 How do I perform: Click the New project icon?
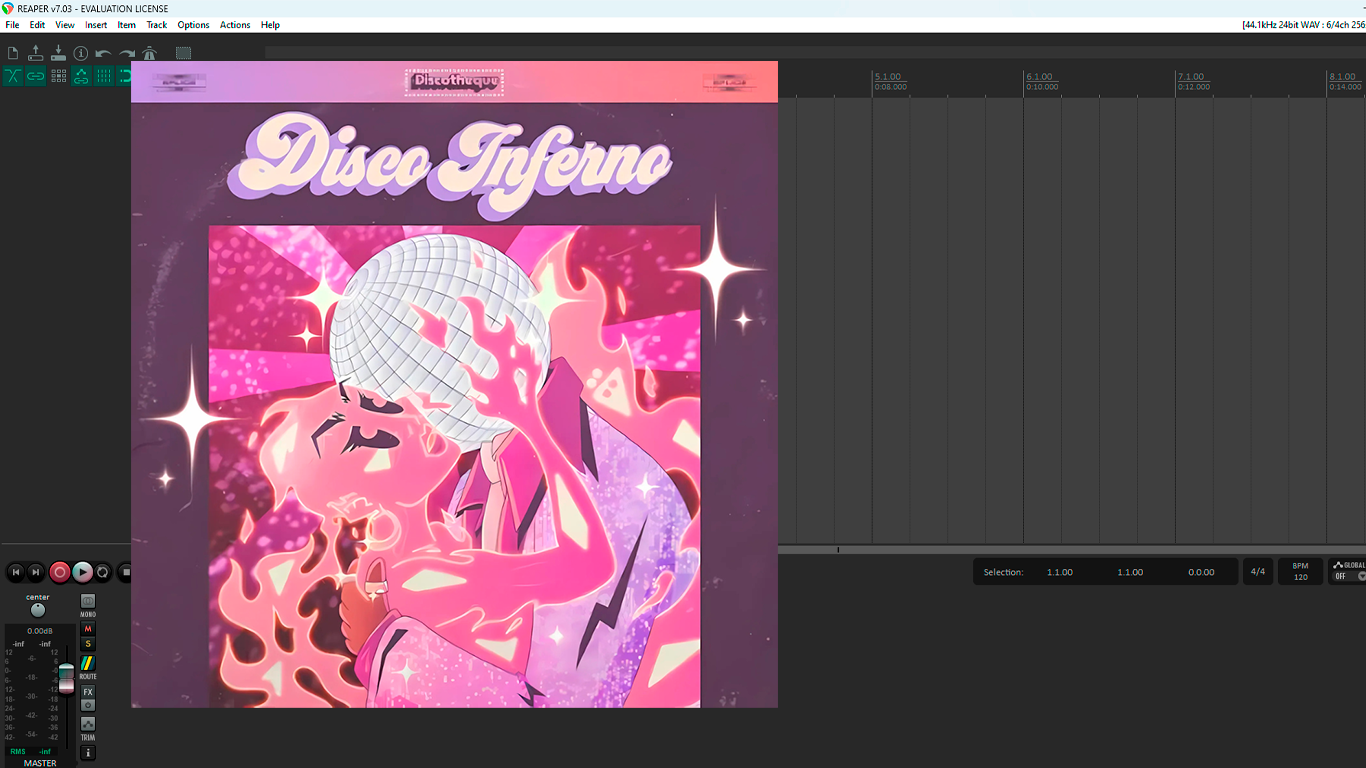point(13,53)
